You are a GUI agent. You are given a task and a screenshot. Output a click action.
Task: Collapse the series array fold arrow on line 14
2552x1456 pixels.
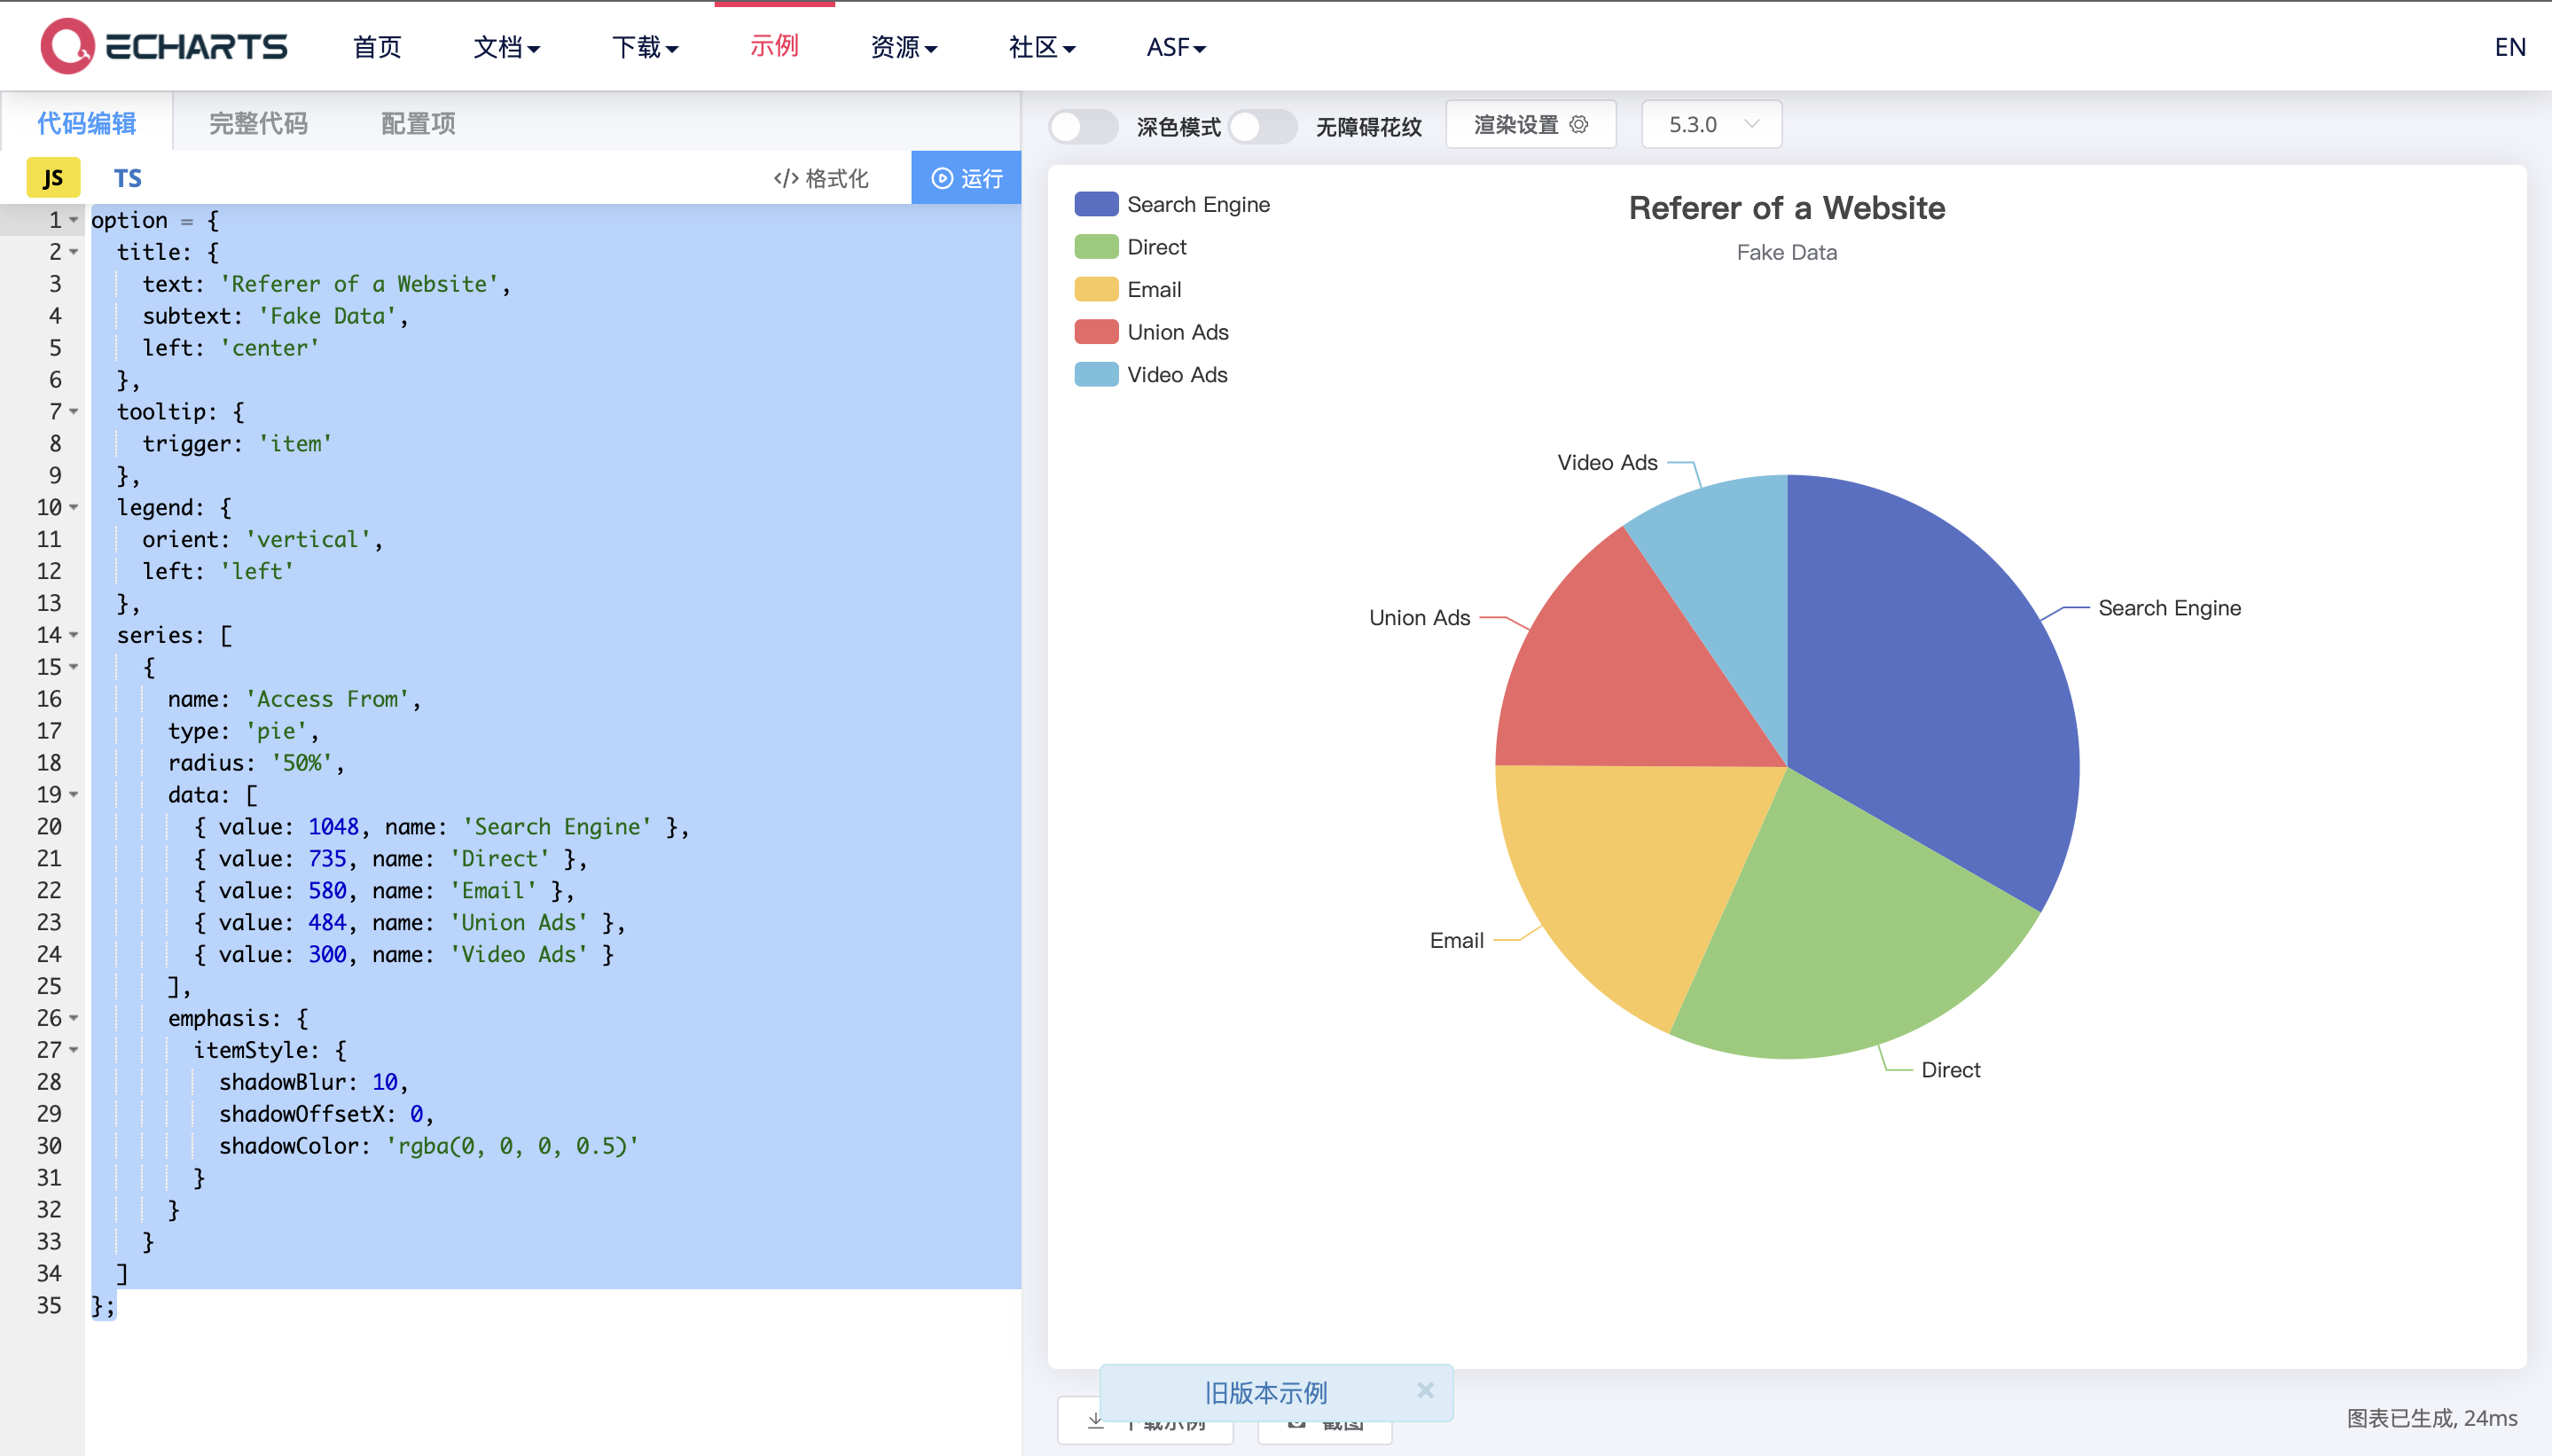[x=74, y=635]
